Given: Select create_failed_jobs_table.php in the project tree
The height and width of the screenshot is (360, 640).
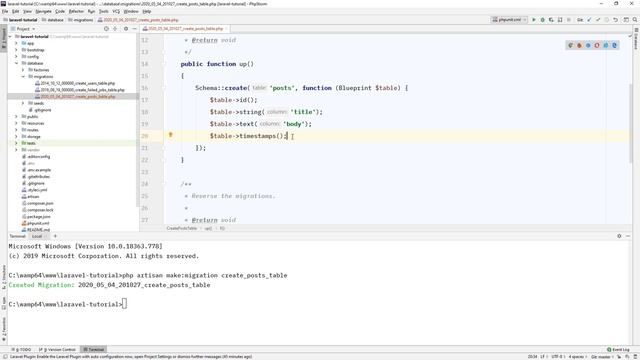Looking at the screenshot, I should (80, 90).
